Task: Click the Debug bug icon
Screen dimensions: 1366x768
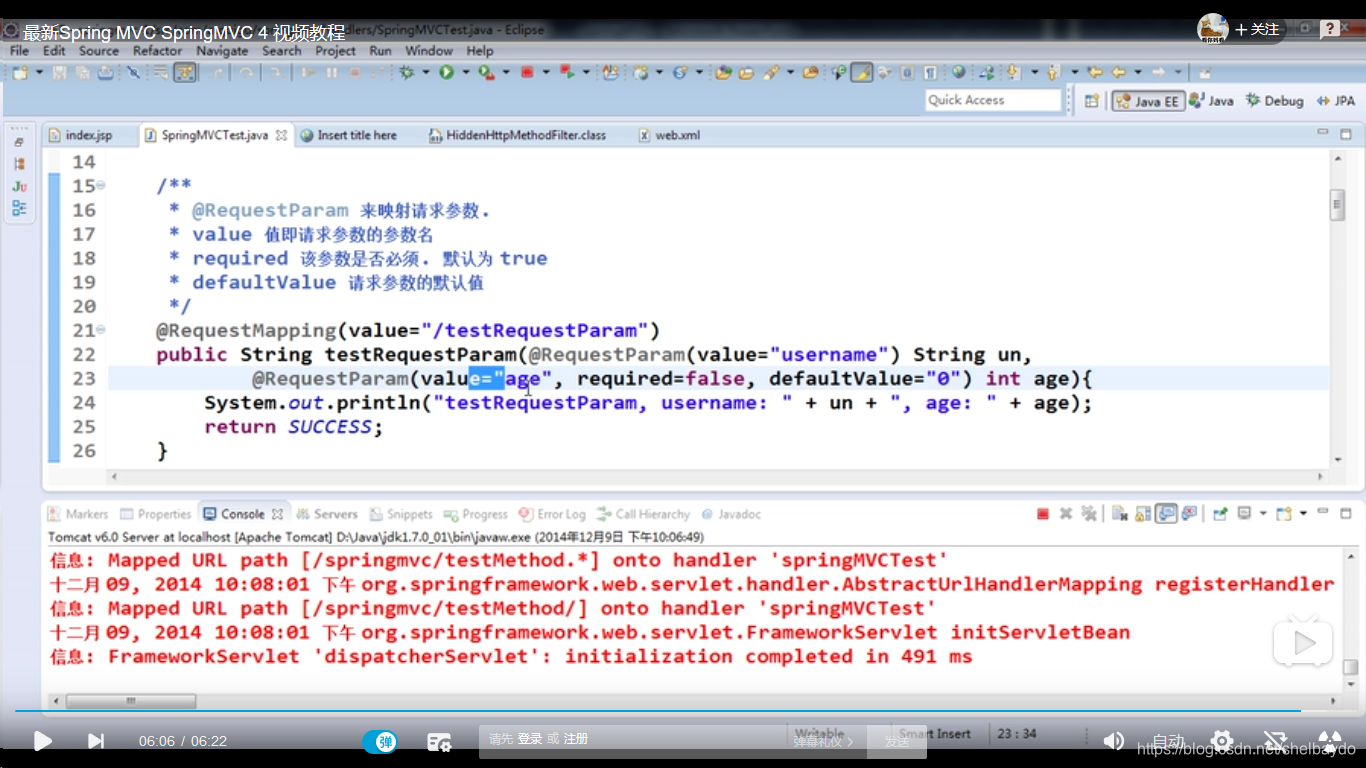Action: (x=407, y=73)
